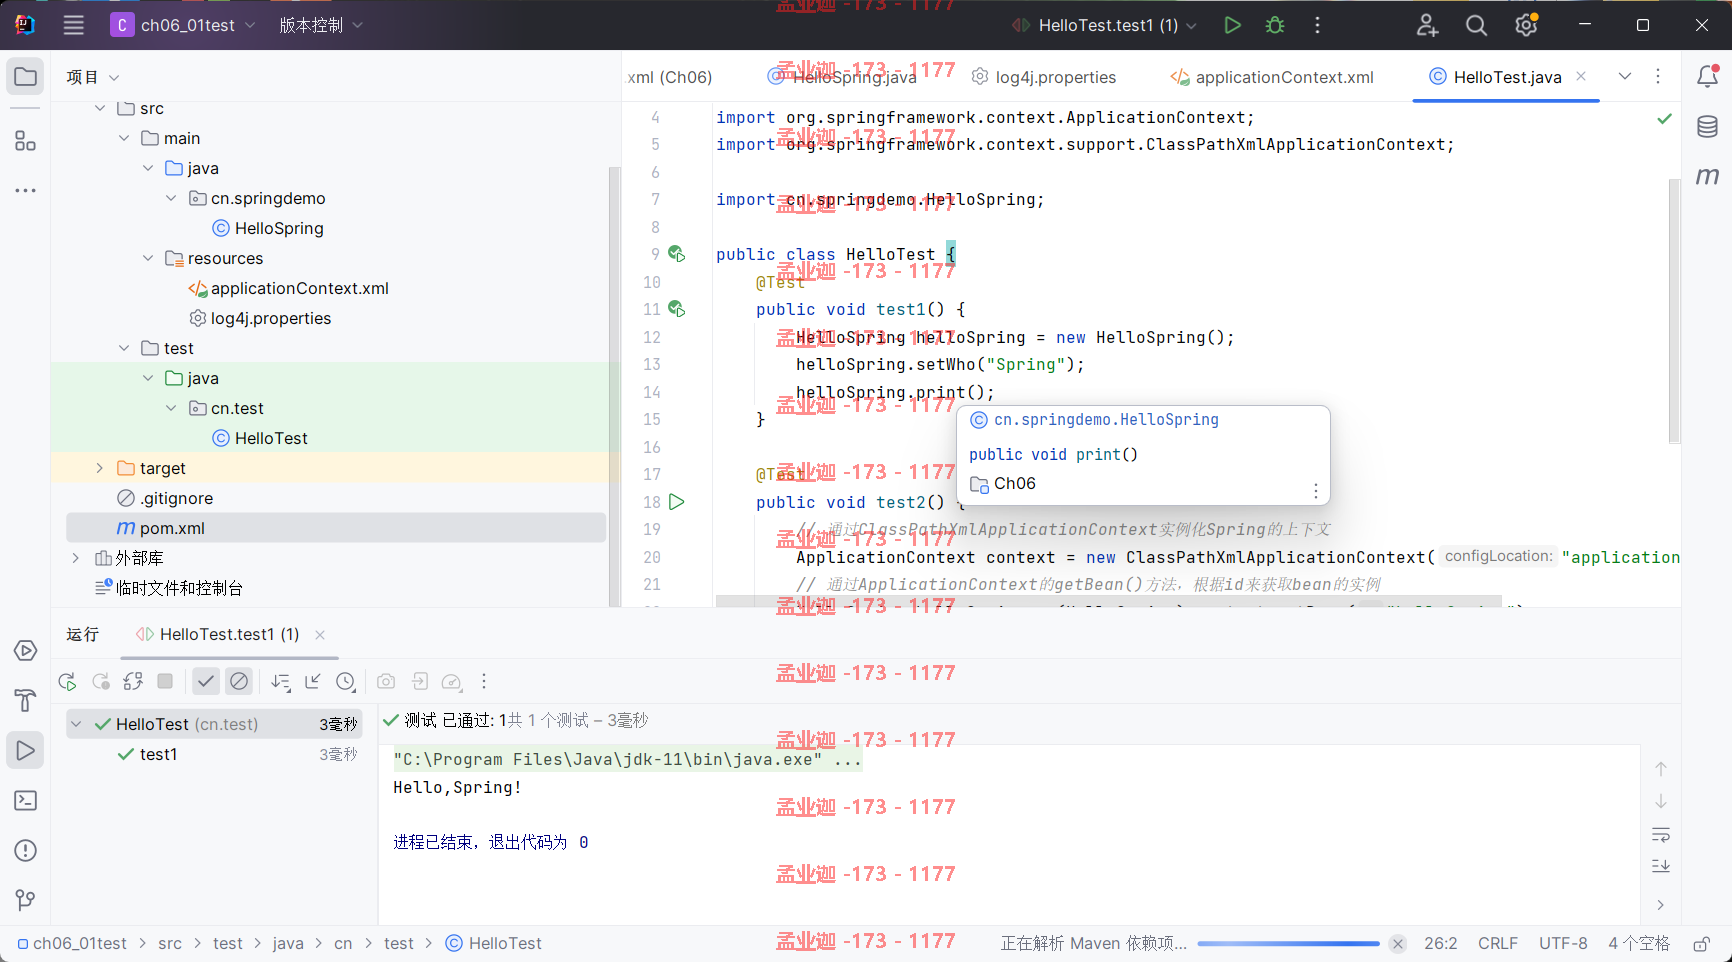Image resolution: width=1732 pixels, height=962 pixels.
Task: Open Code With Me user icon
Action: 1427,25
